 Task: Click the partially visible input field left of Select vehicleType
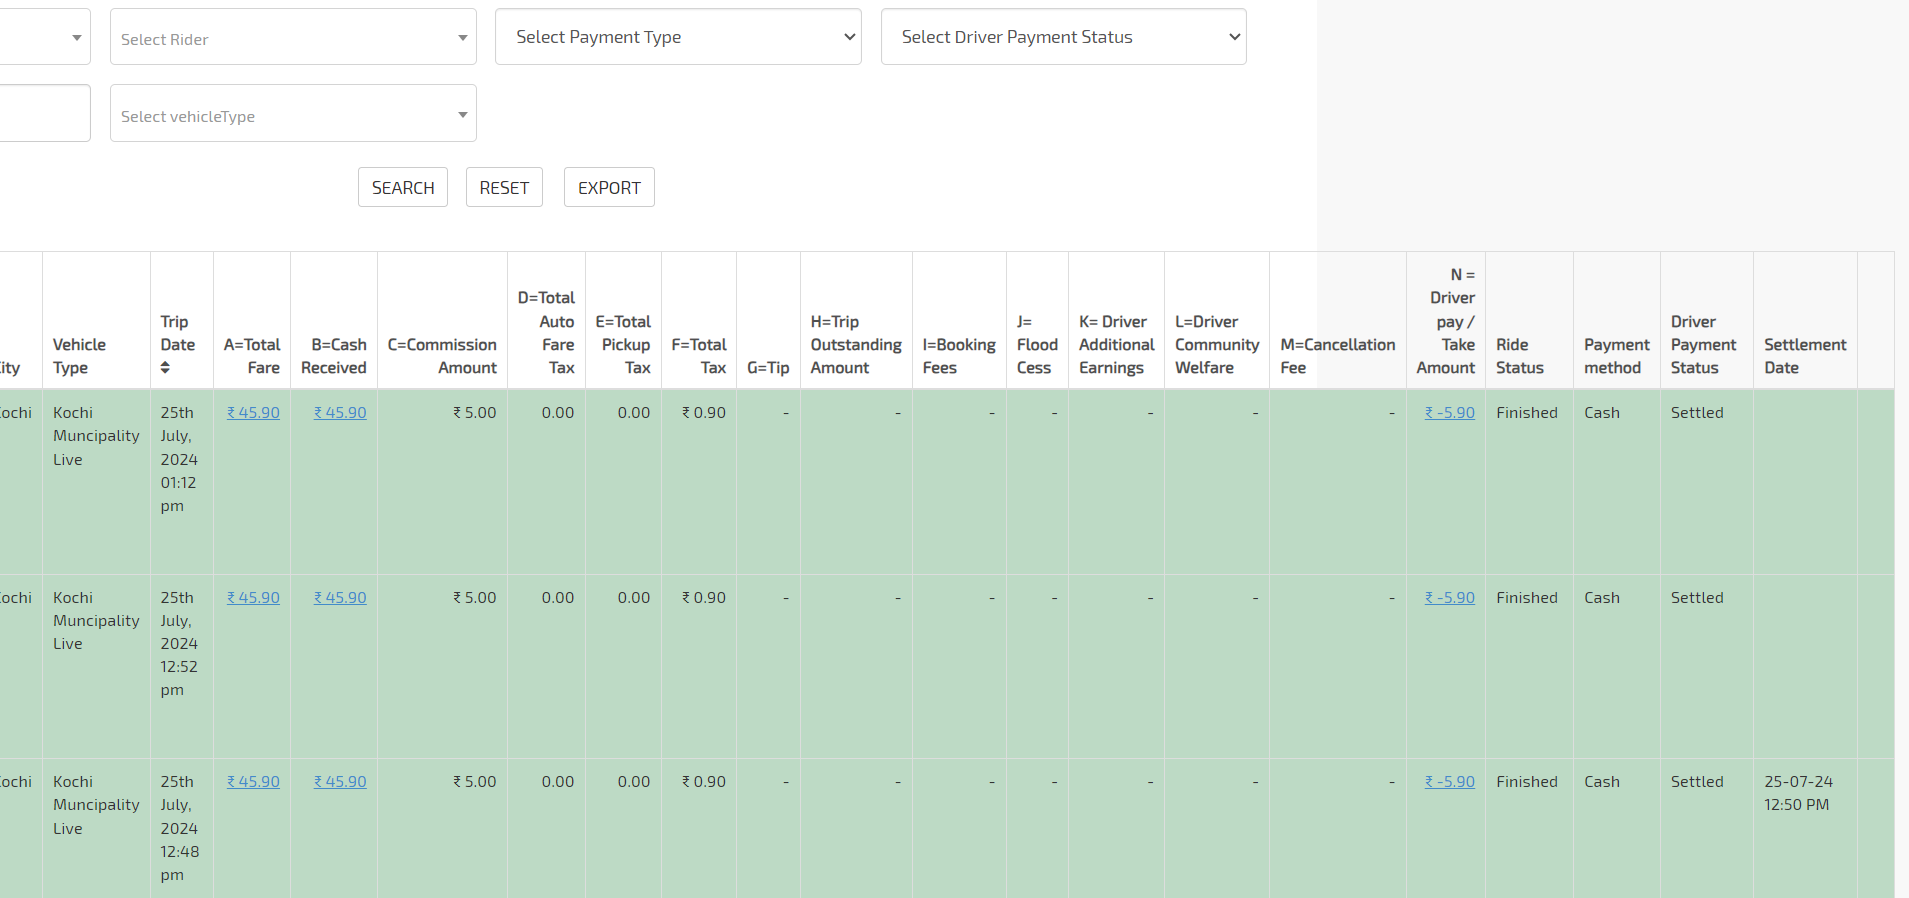coord(44,113)
